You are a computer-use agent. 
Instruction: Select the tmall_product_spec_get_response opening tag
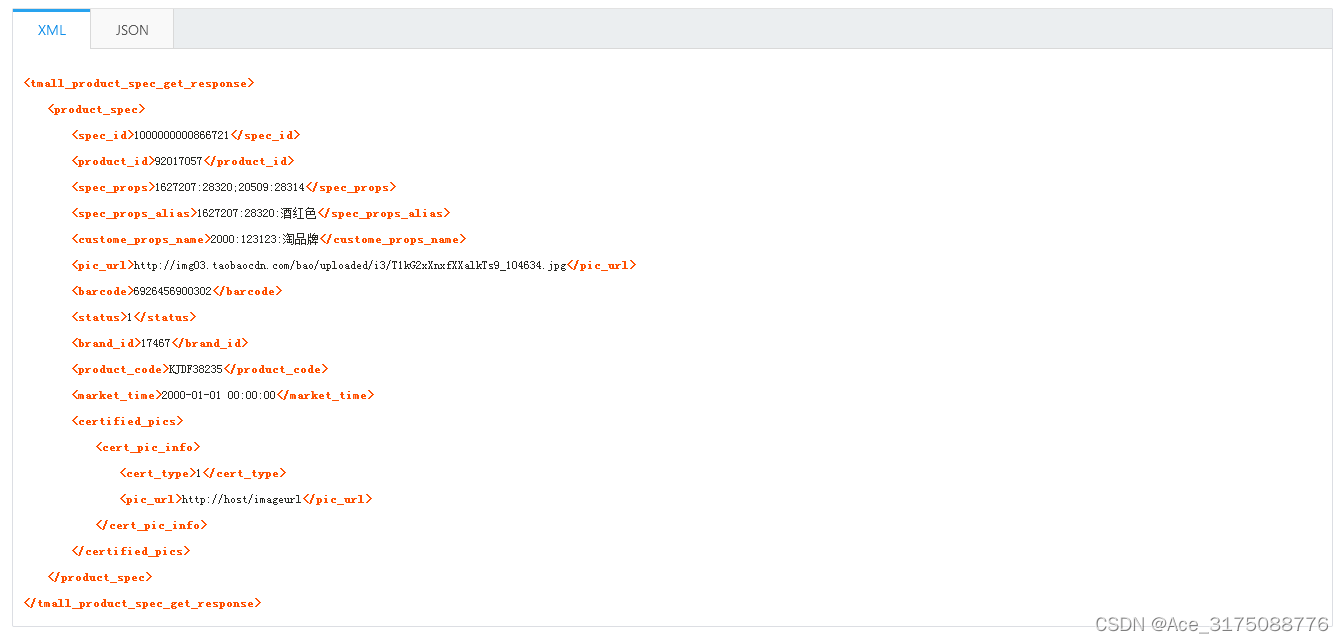(139, 83)
